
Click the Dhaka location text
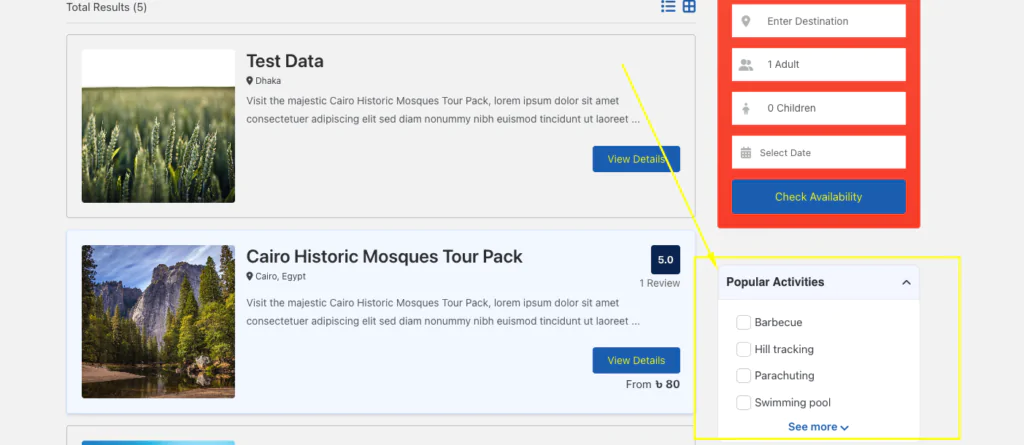tap(268, 81)
